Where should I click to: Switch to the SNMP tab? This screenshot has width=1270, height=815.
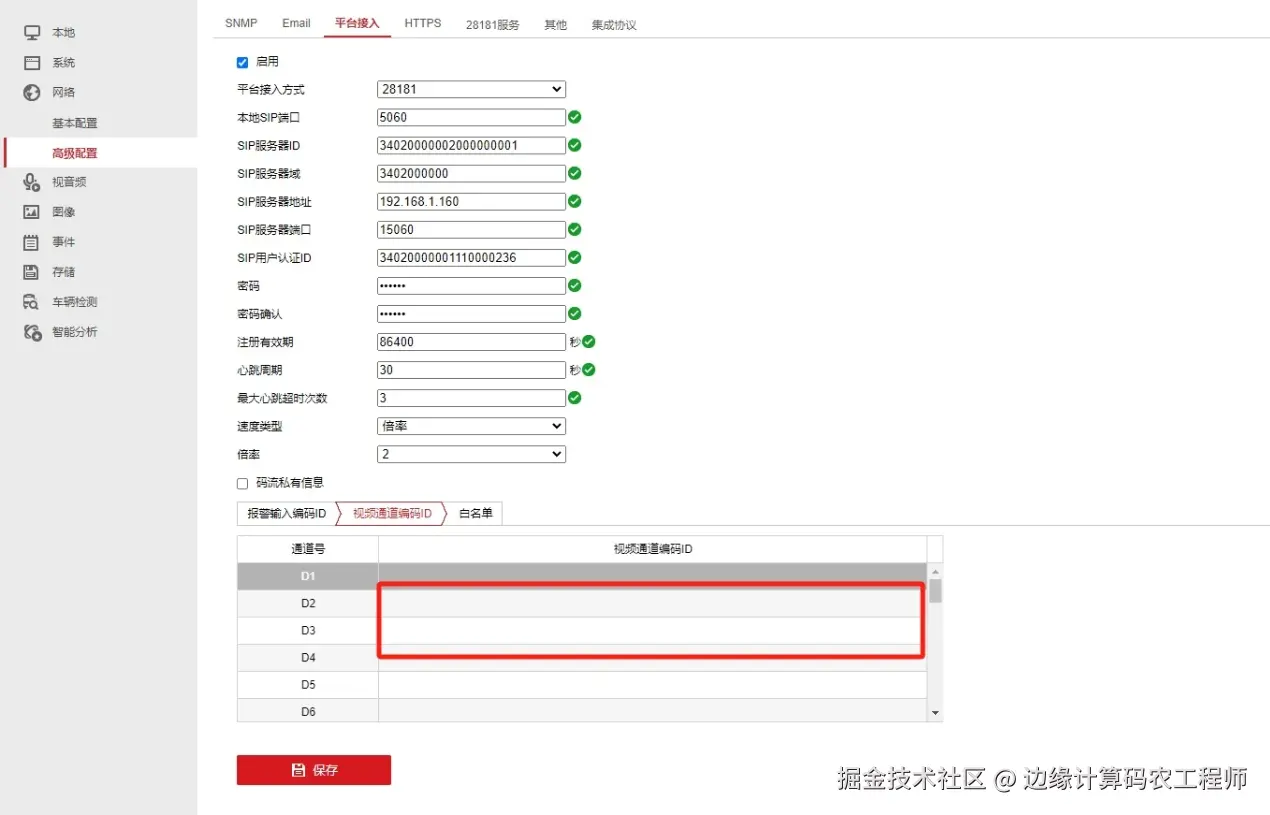241,23
